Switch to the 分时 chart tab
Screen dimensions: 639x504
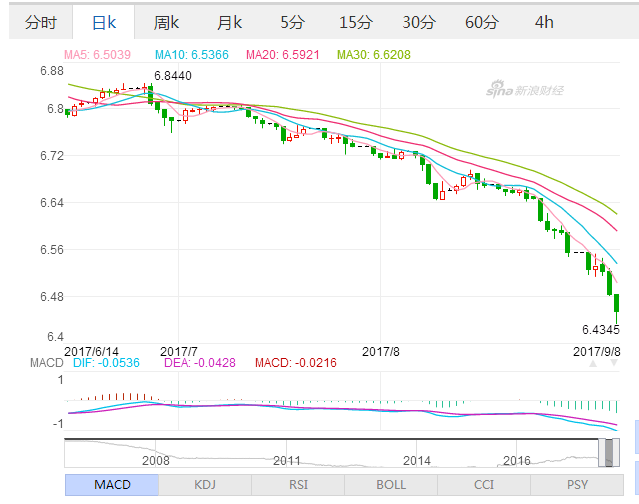coord(41,22)
